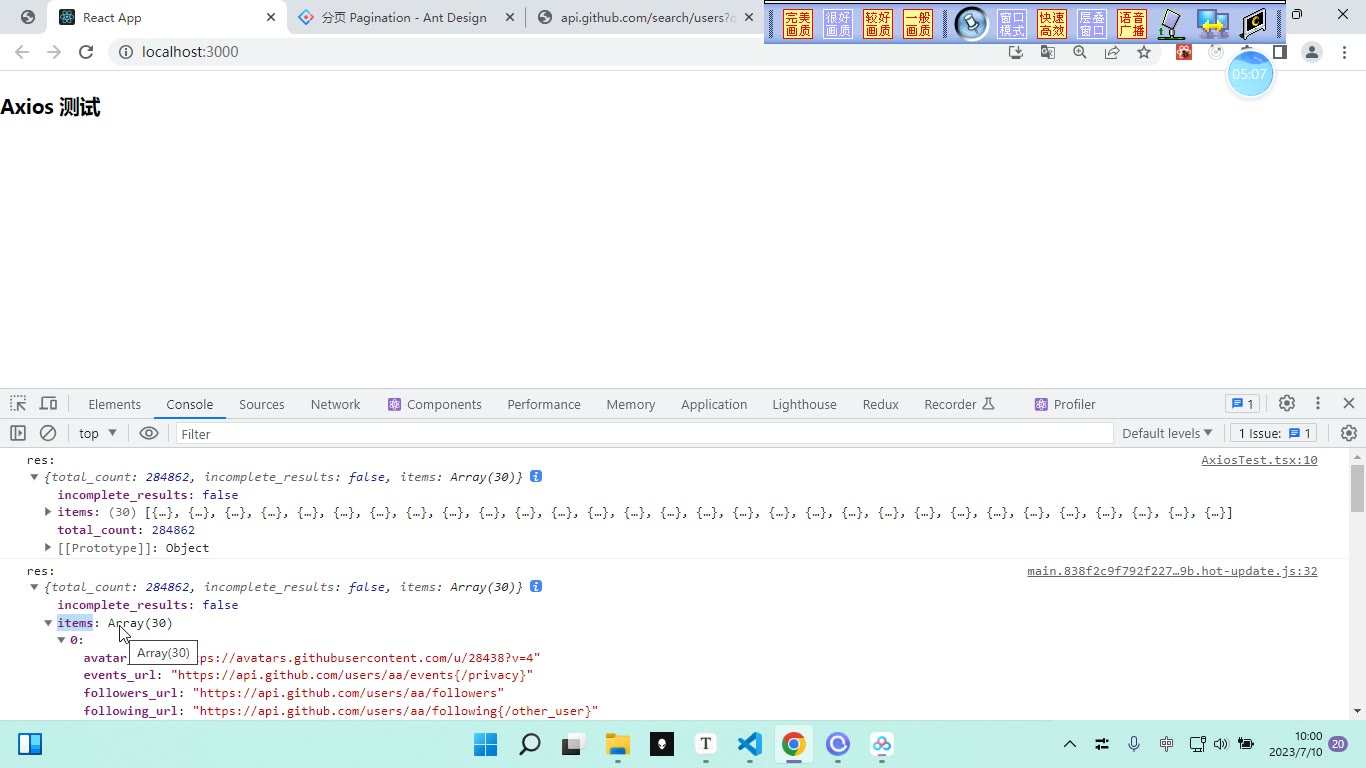Image resolution: width=1366 pixels, height=768 pixels.
Task: Open AxiosTest.tsx:10 source link
Action: [1259, 460]
